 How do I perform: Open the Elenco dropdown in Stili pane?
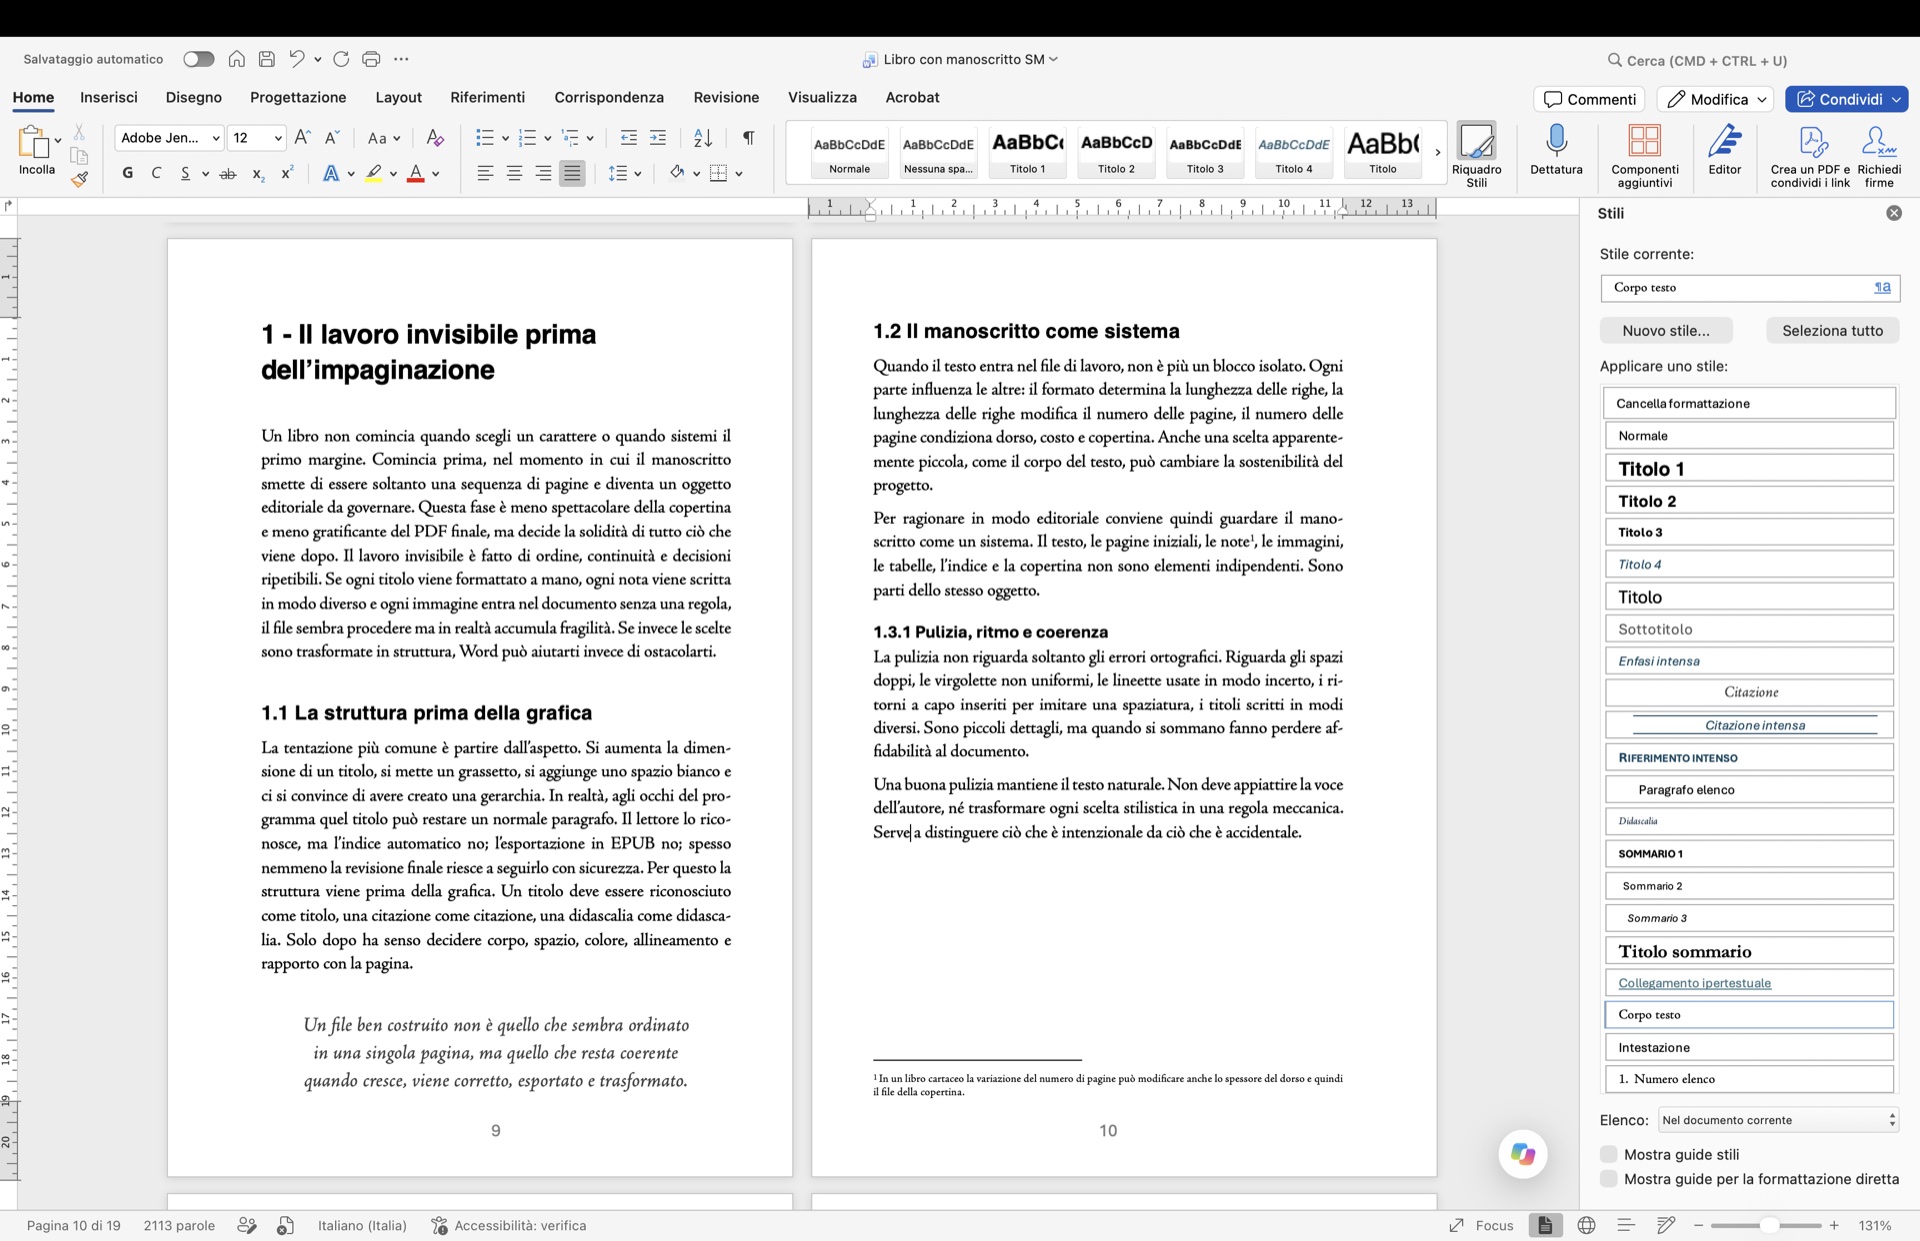click(1777, 1120)
